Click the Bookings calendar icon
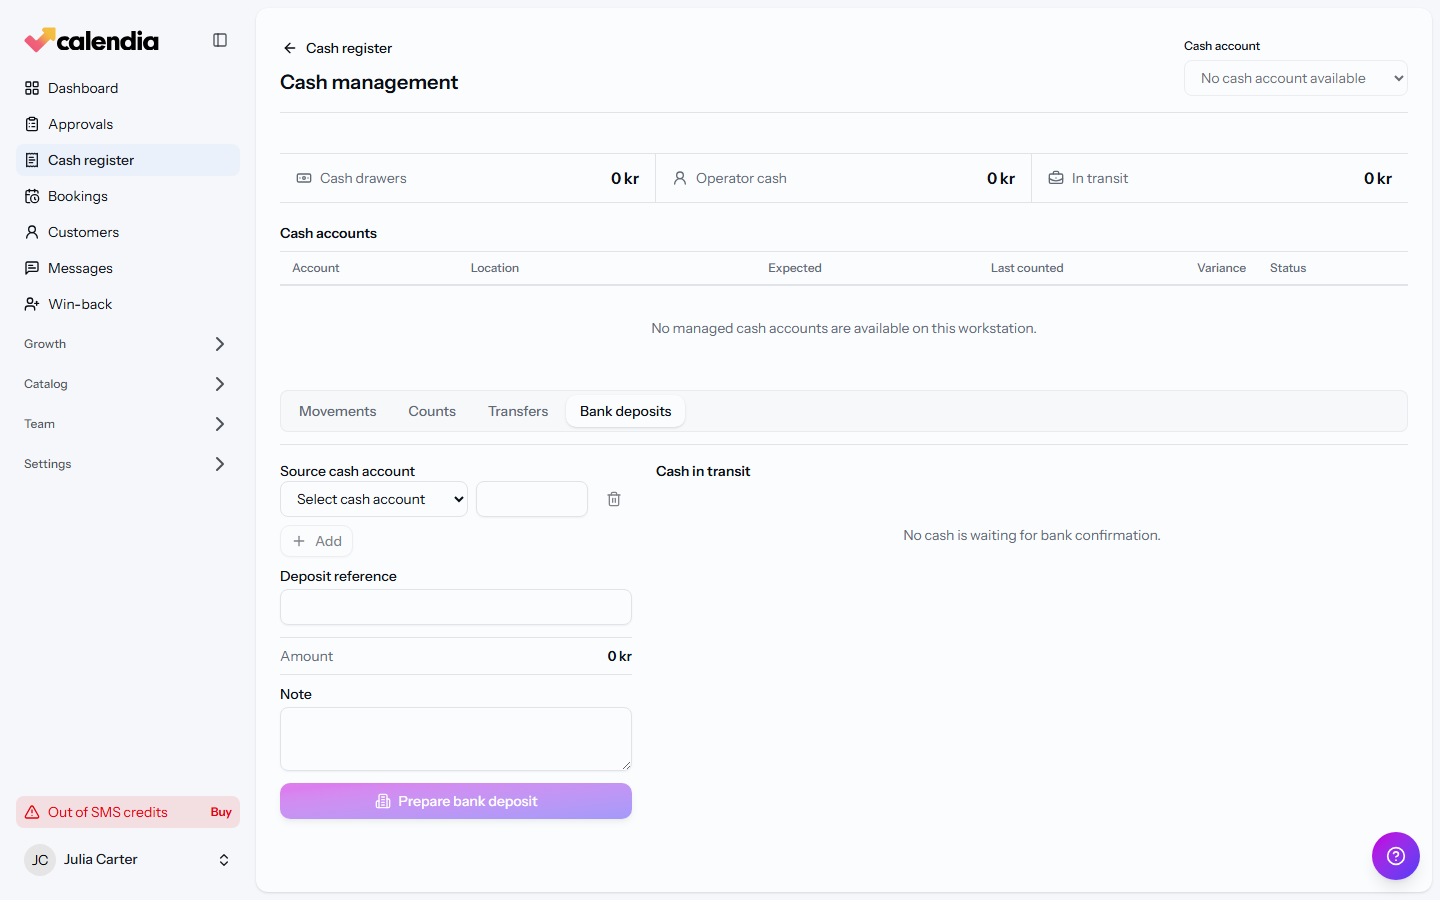 [x=32, y=196]
